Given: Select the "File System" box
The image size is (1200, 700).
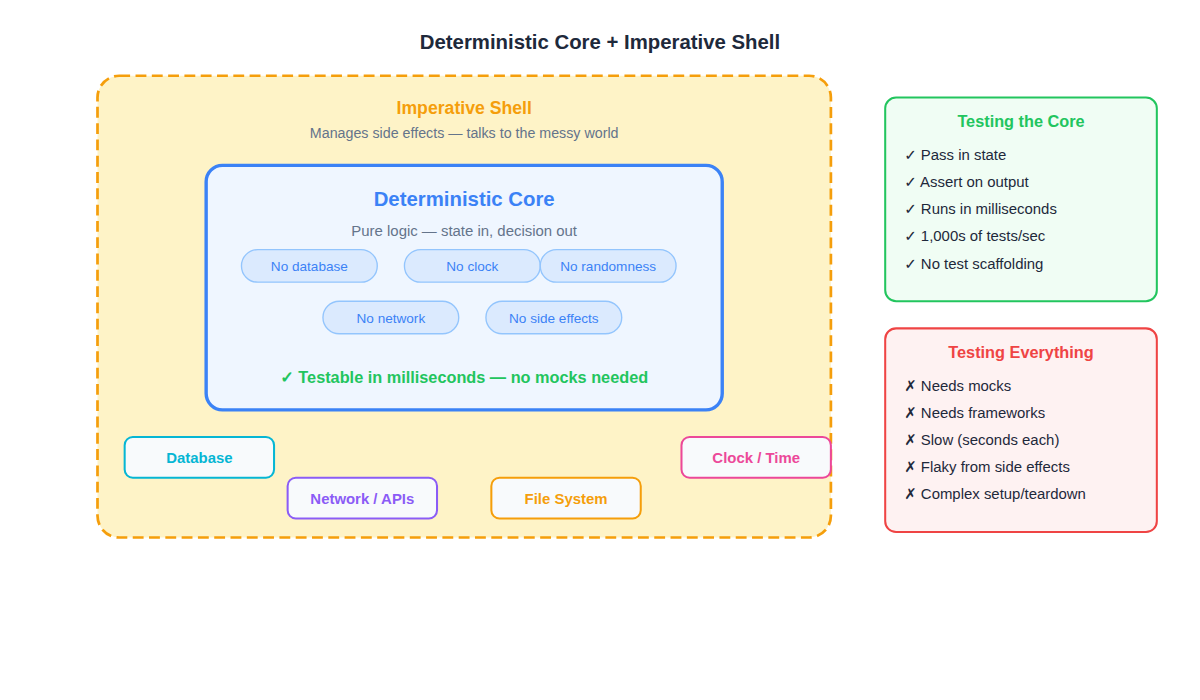Looking at the screenshot, I should [x=565, y=498].
